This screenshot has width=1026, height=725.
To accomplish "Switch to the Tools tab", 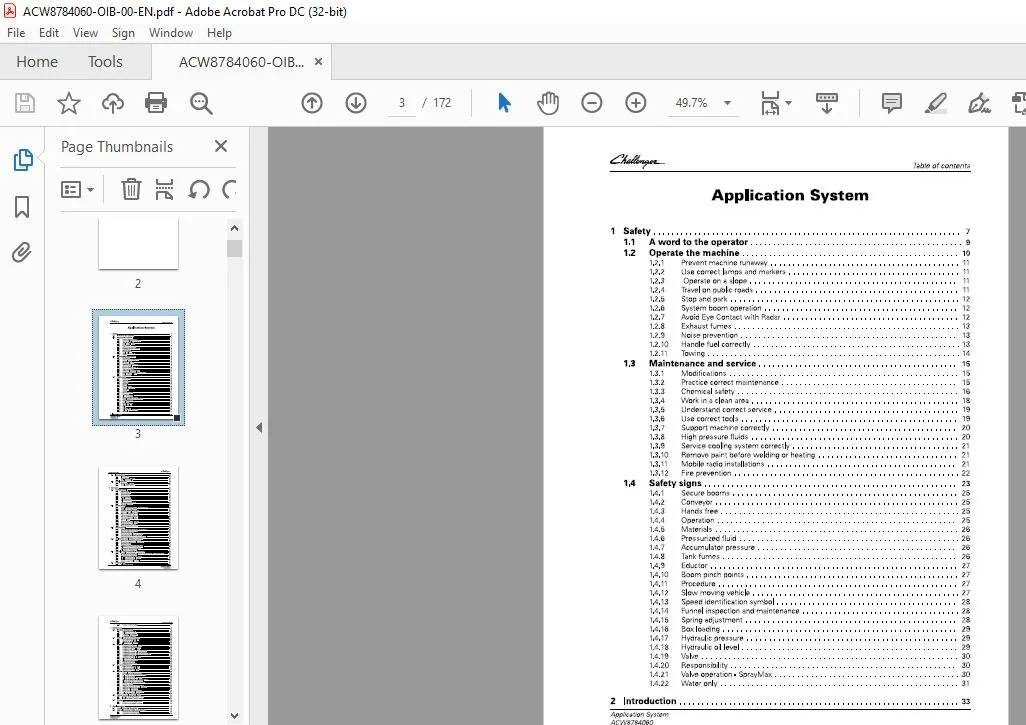I will coord(105,62).
